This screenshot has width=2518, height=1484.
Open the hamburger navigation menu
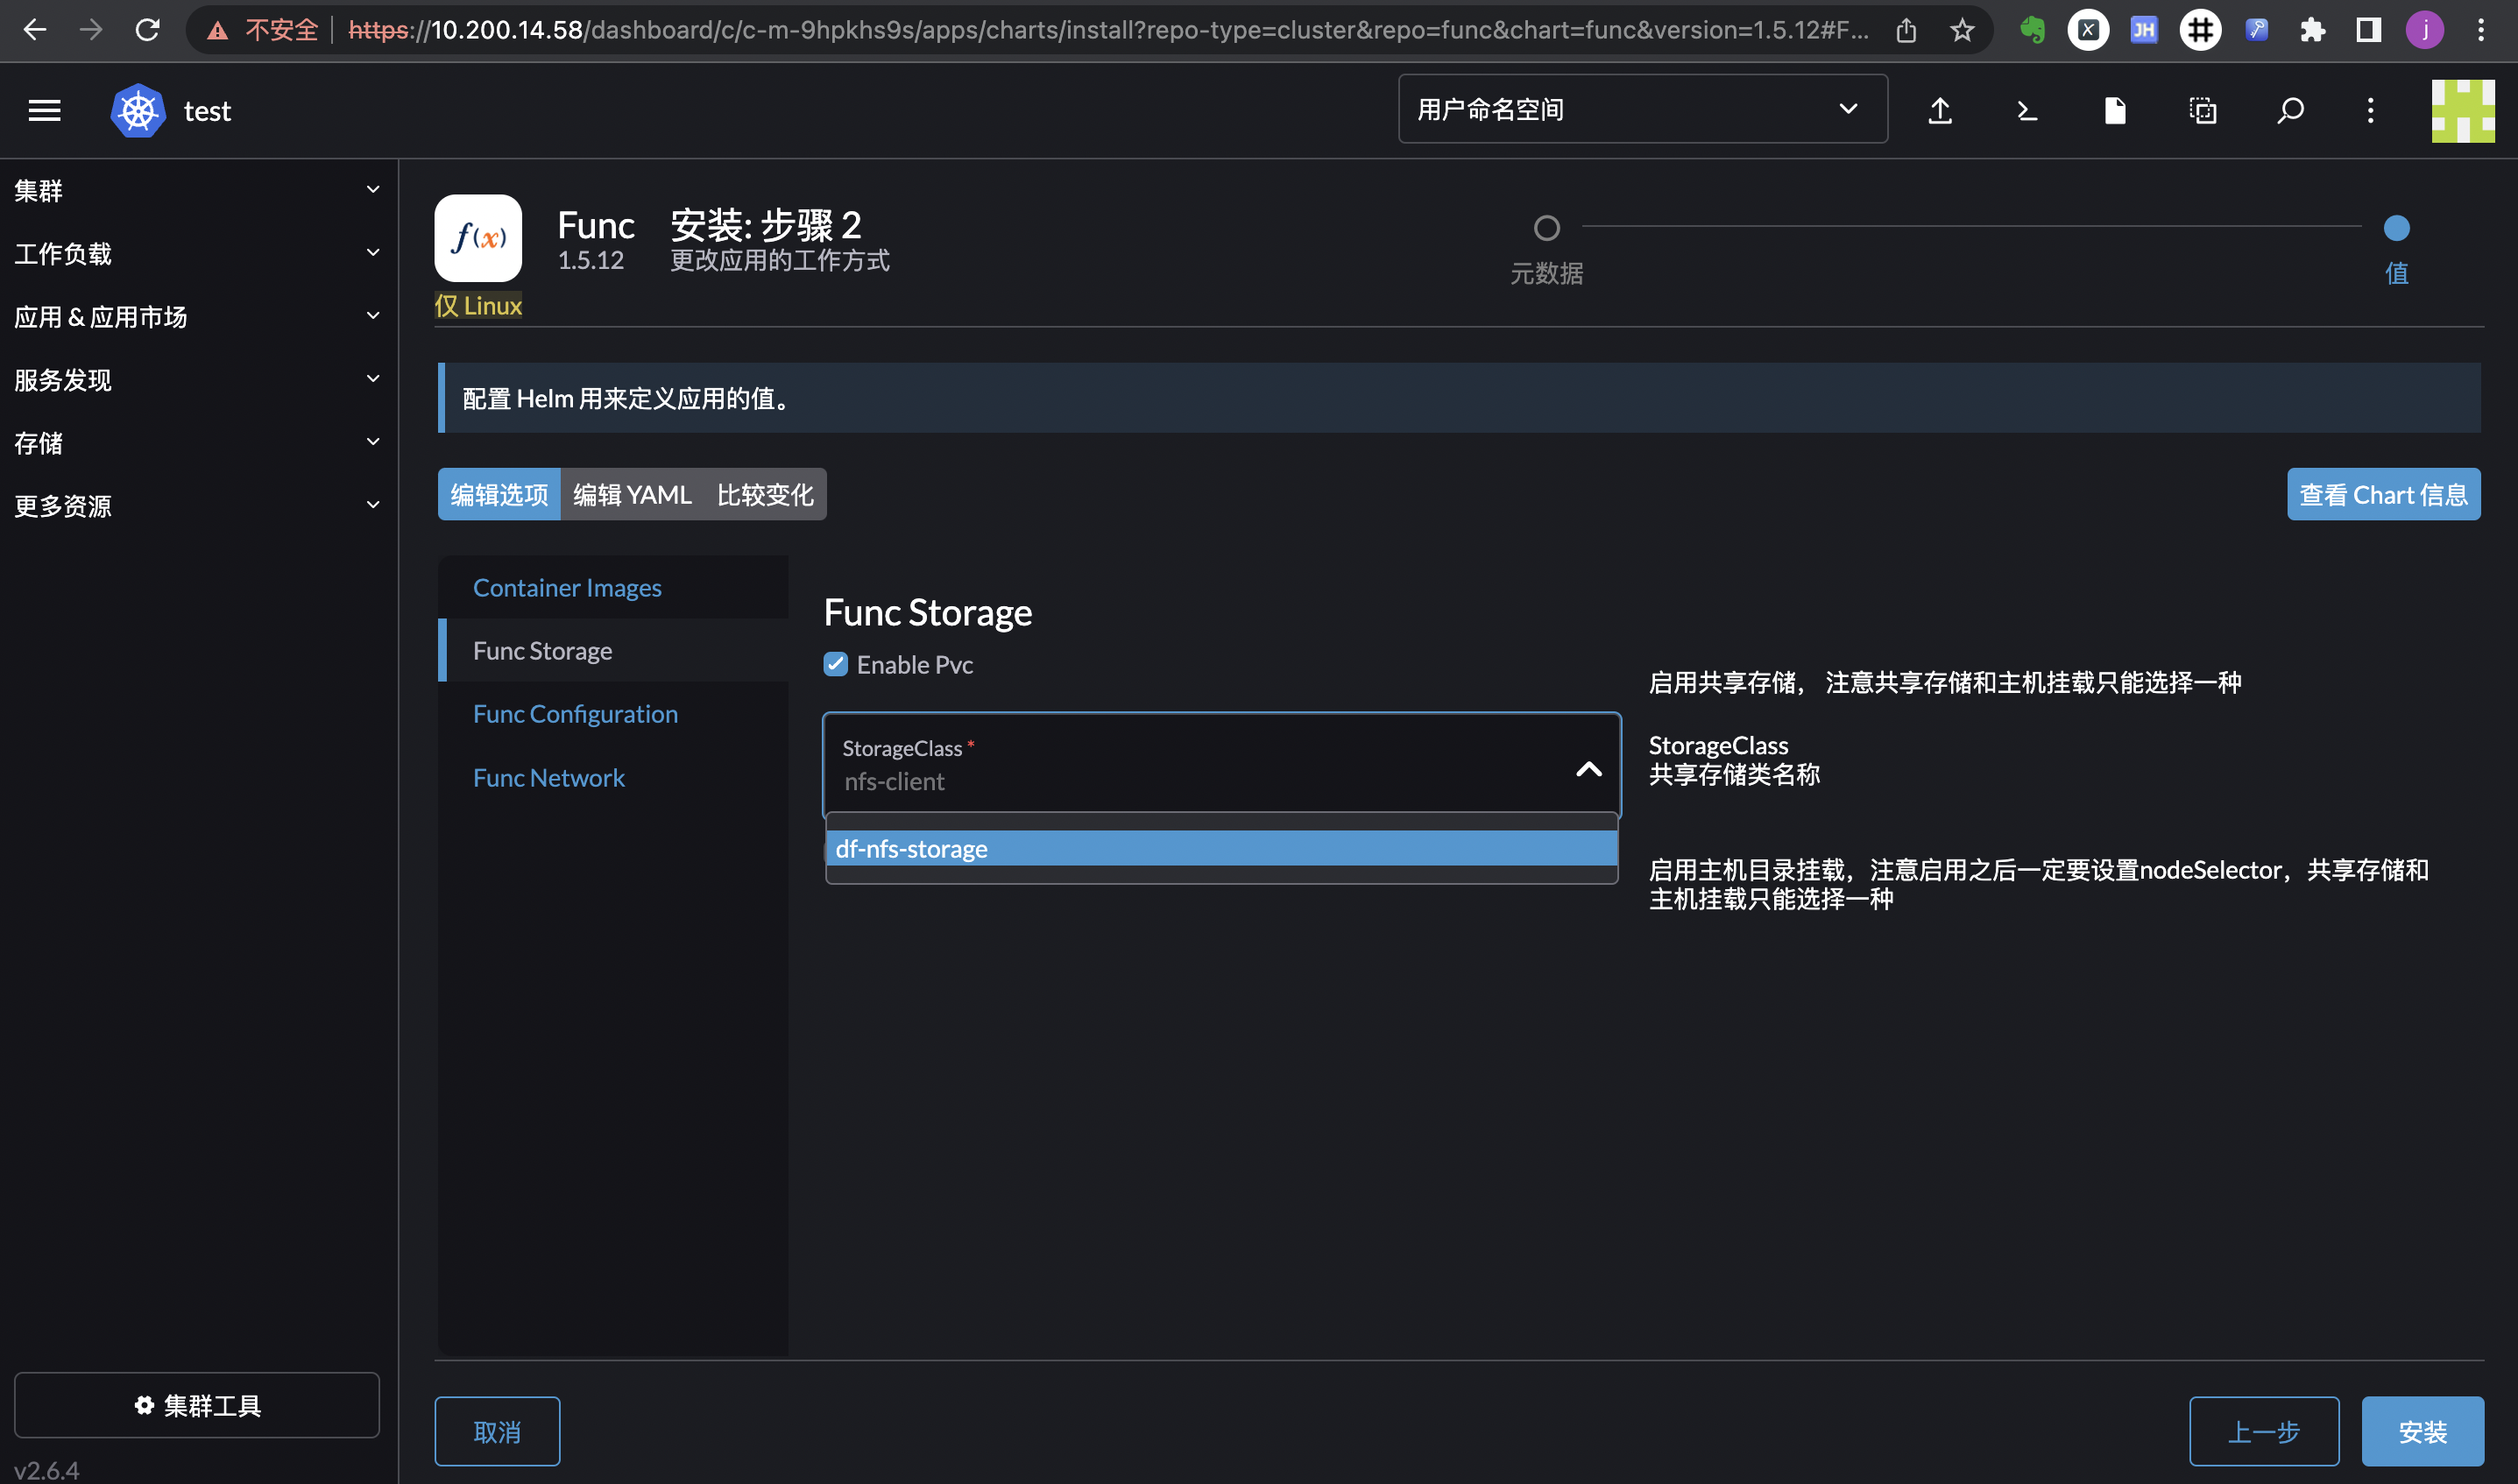(x=44, y=110)
